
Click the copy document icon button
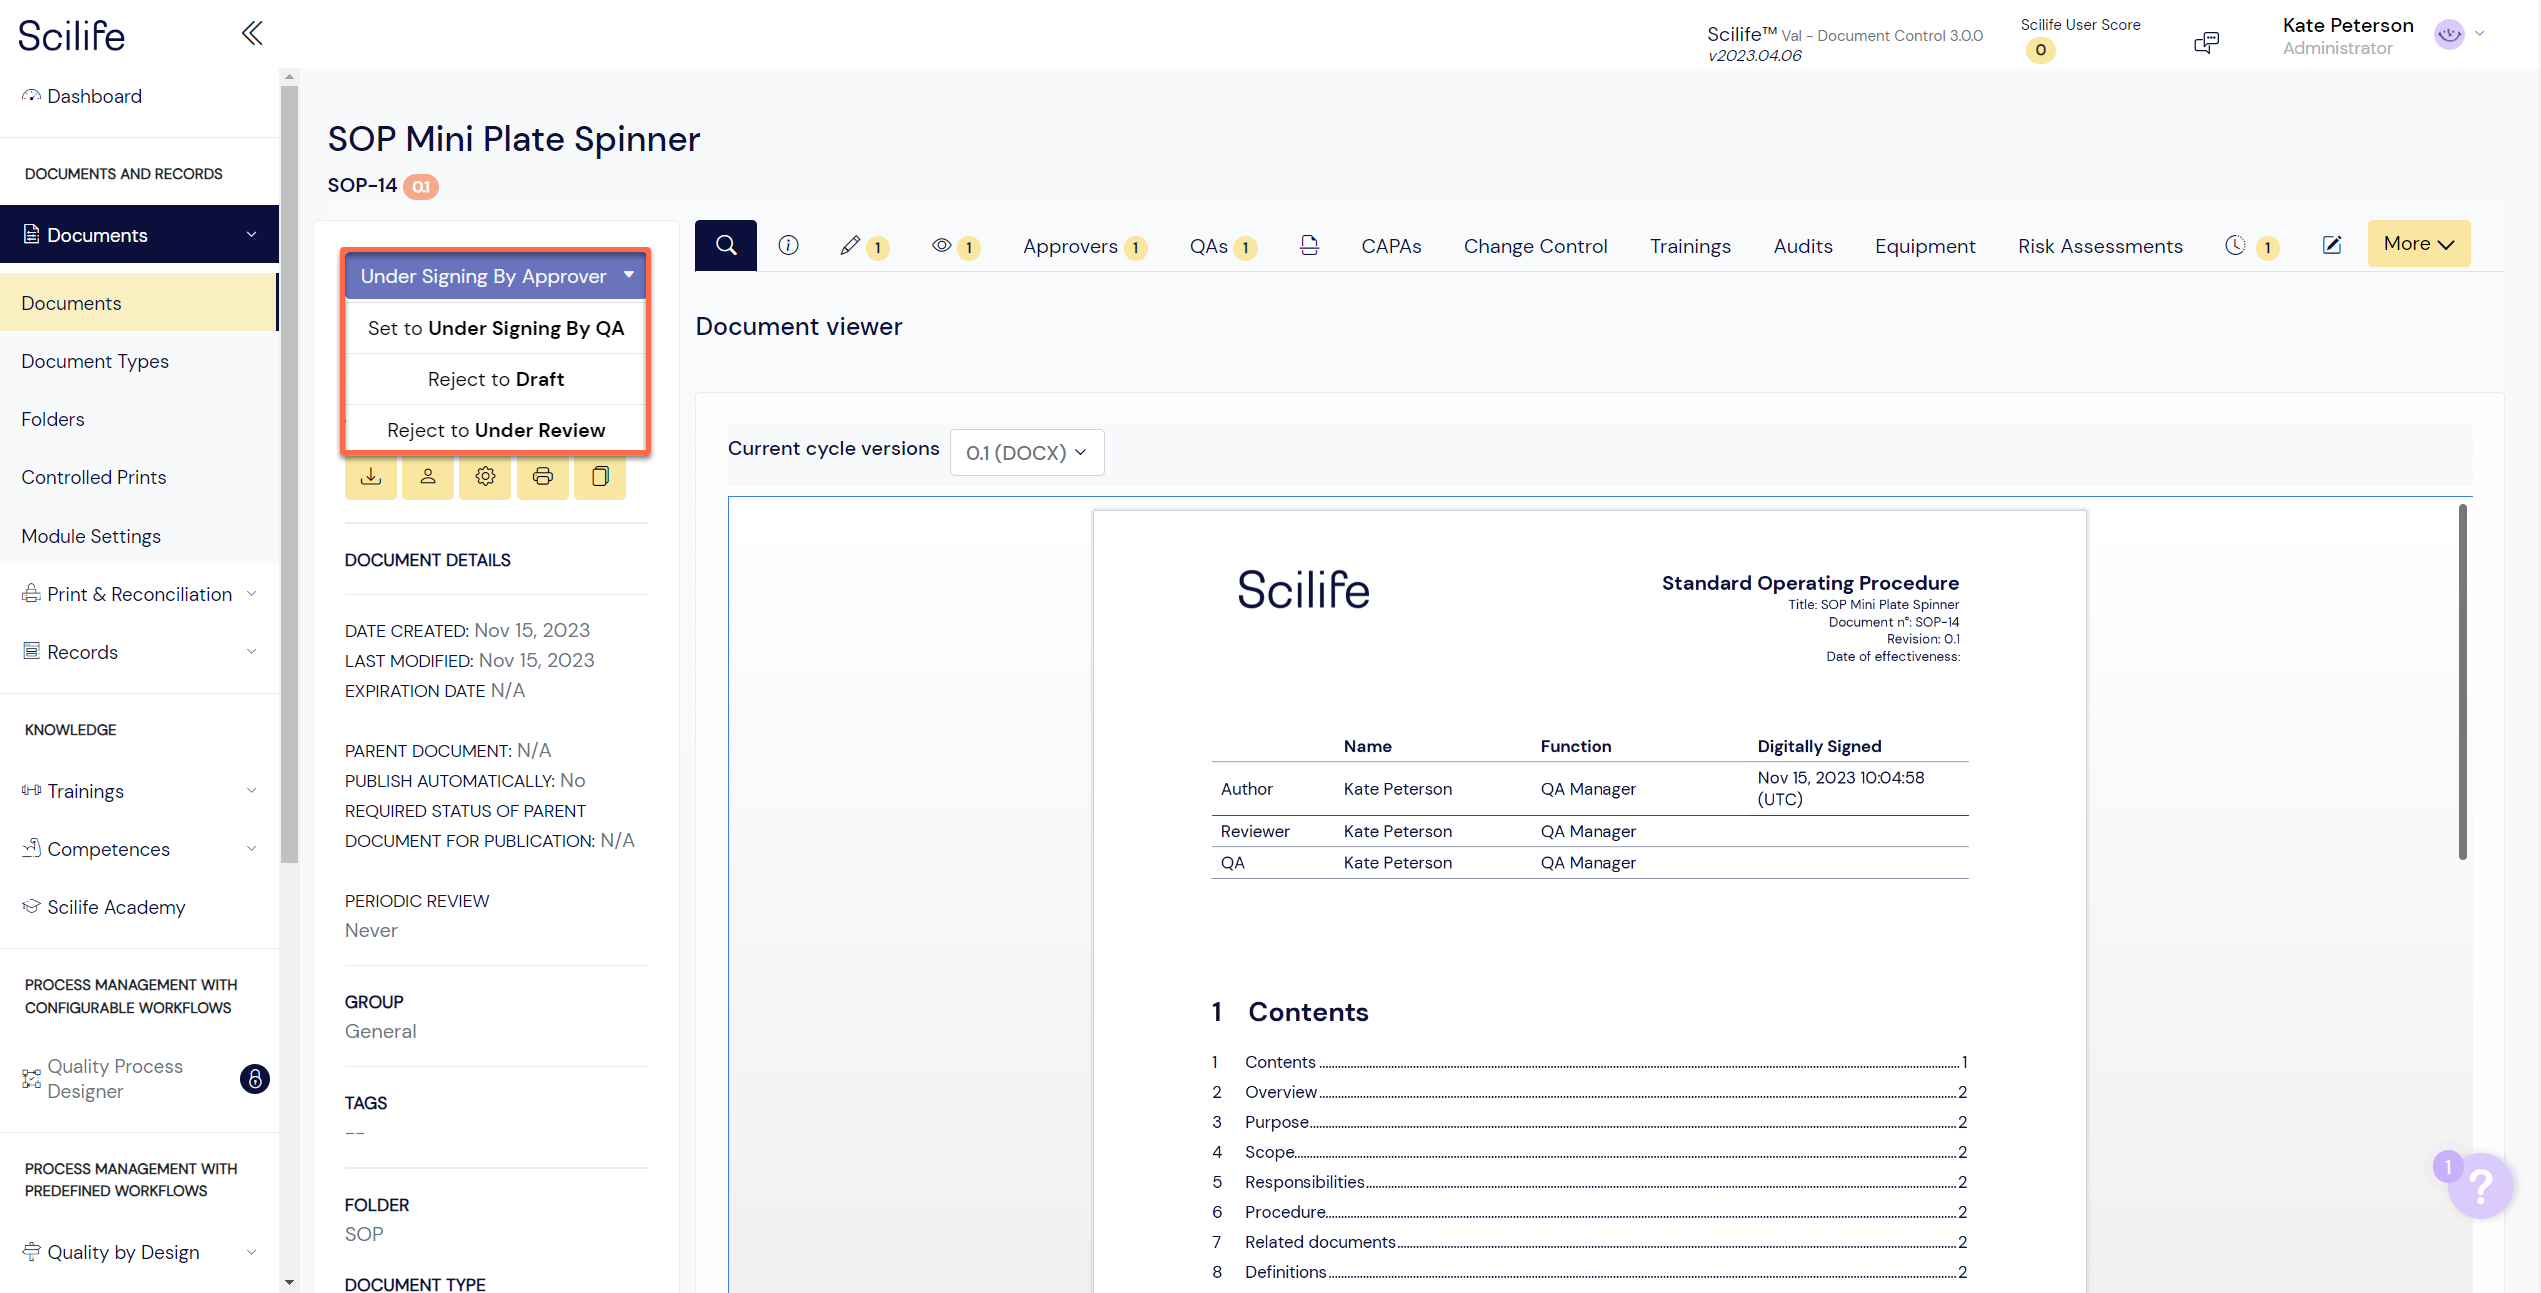pos(600,476)
